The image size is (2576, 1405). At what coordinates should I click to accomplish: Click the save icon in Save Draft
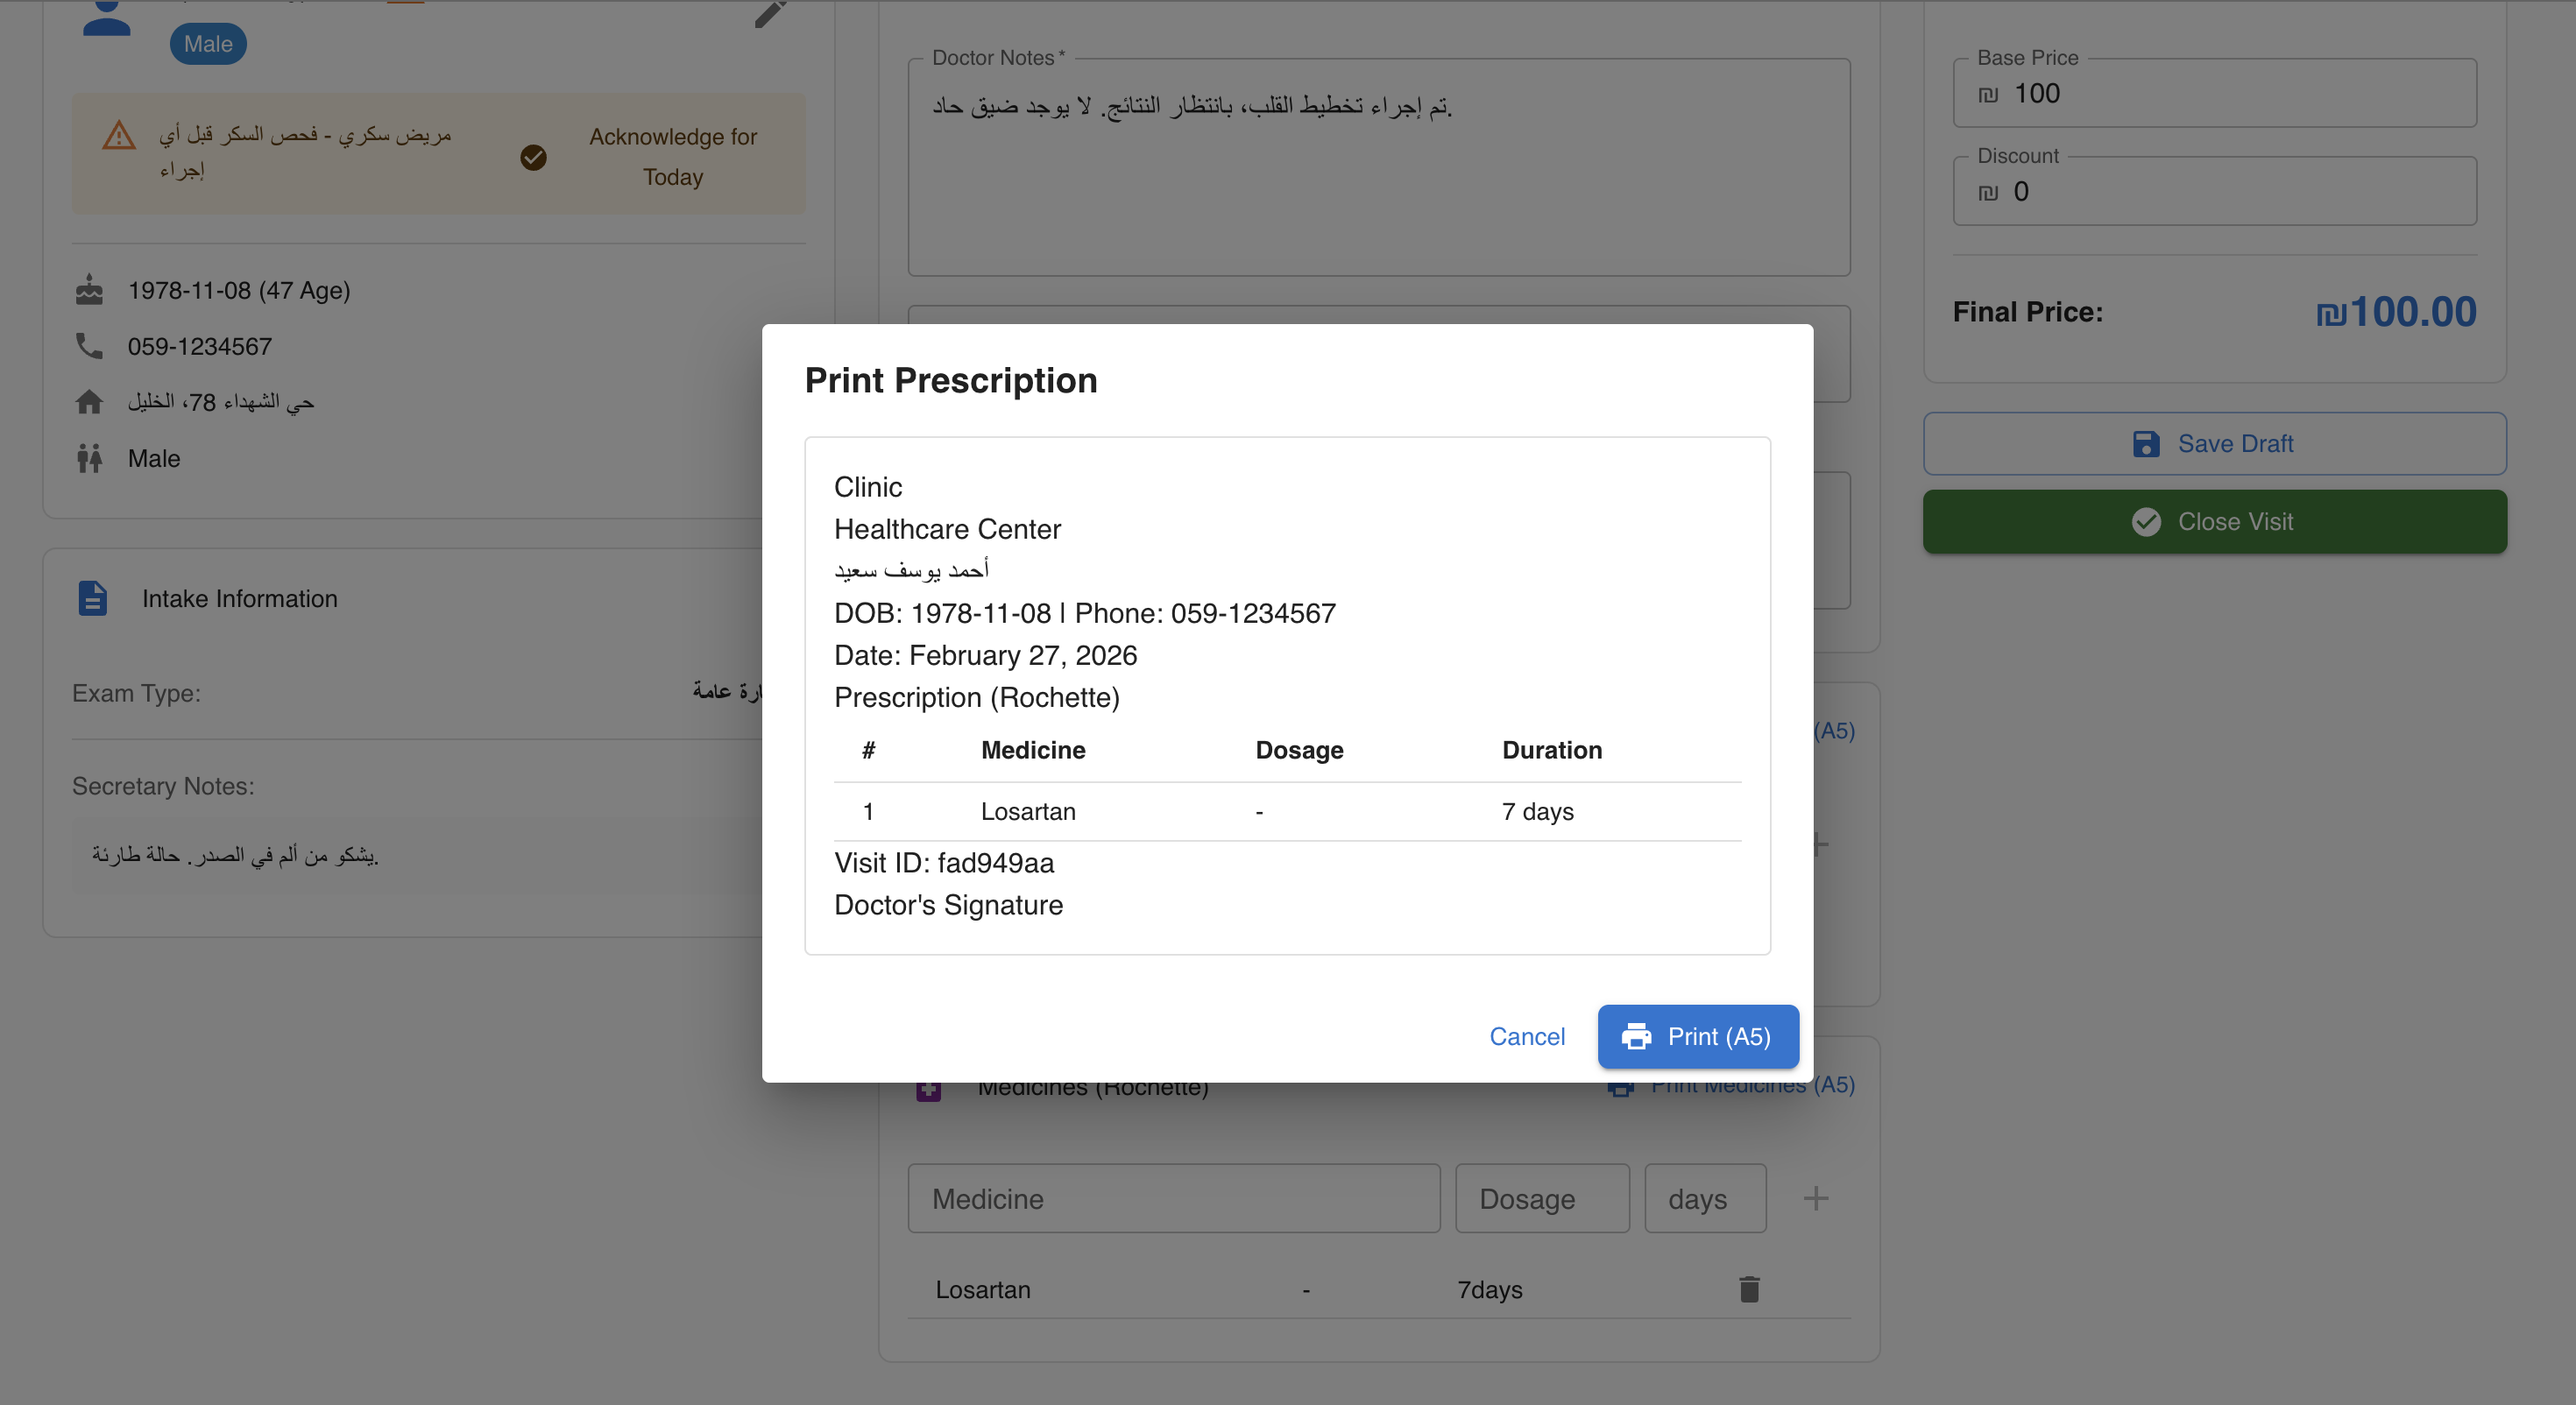2147,444
